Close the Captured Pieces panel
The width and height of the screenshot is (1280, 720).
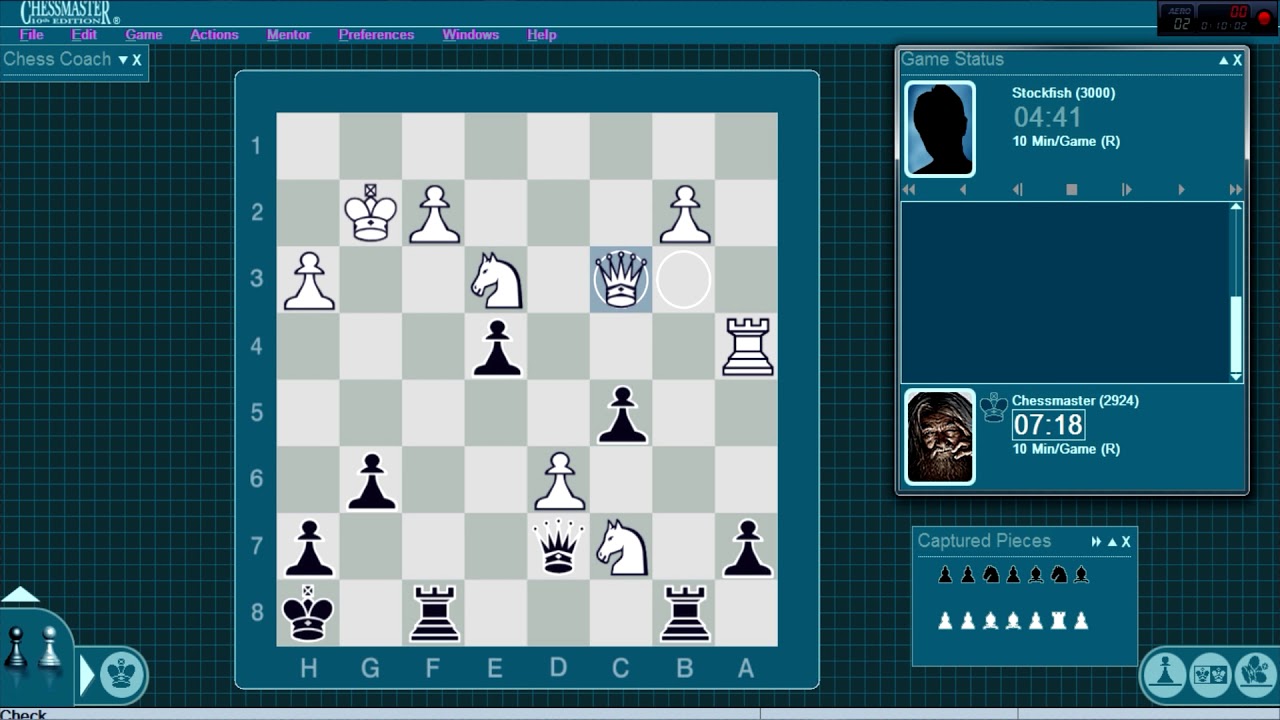click(1126, 542)
